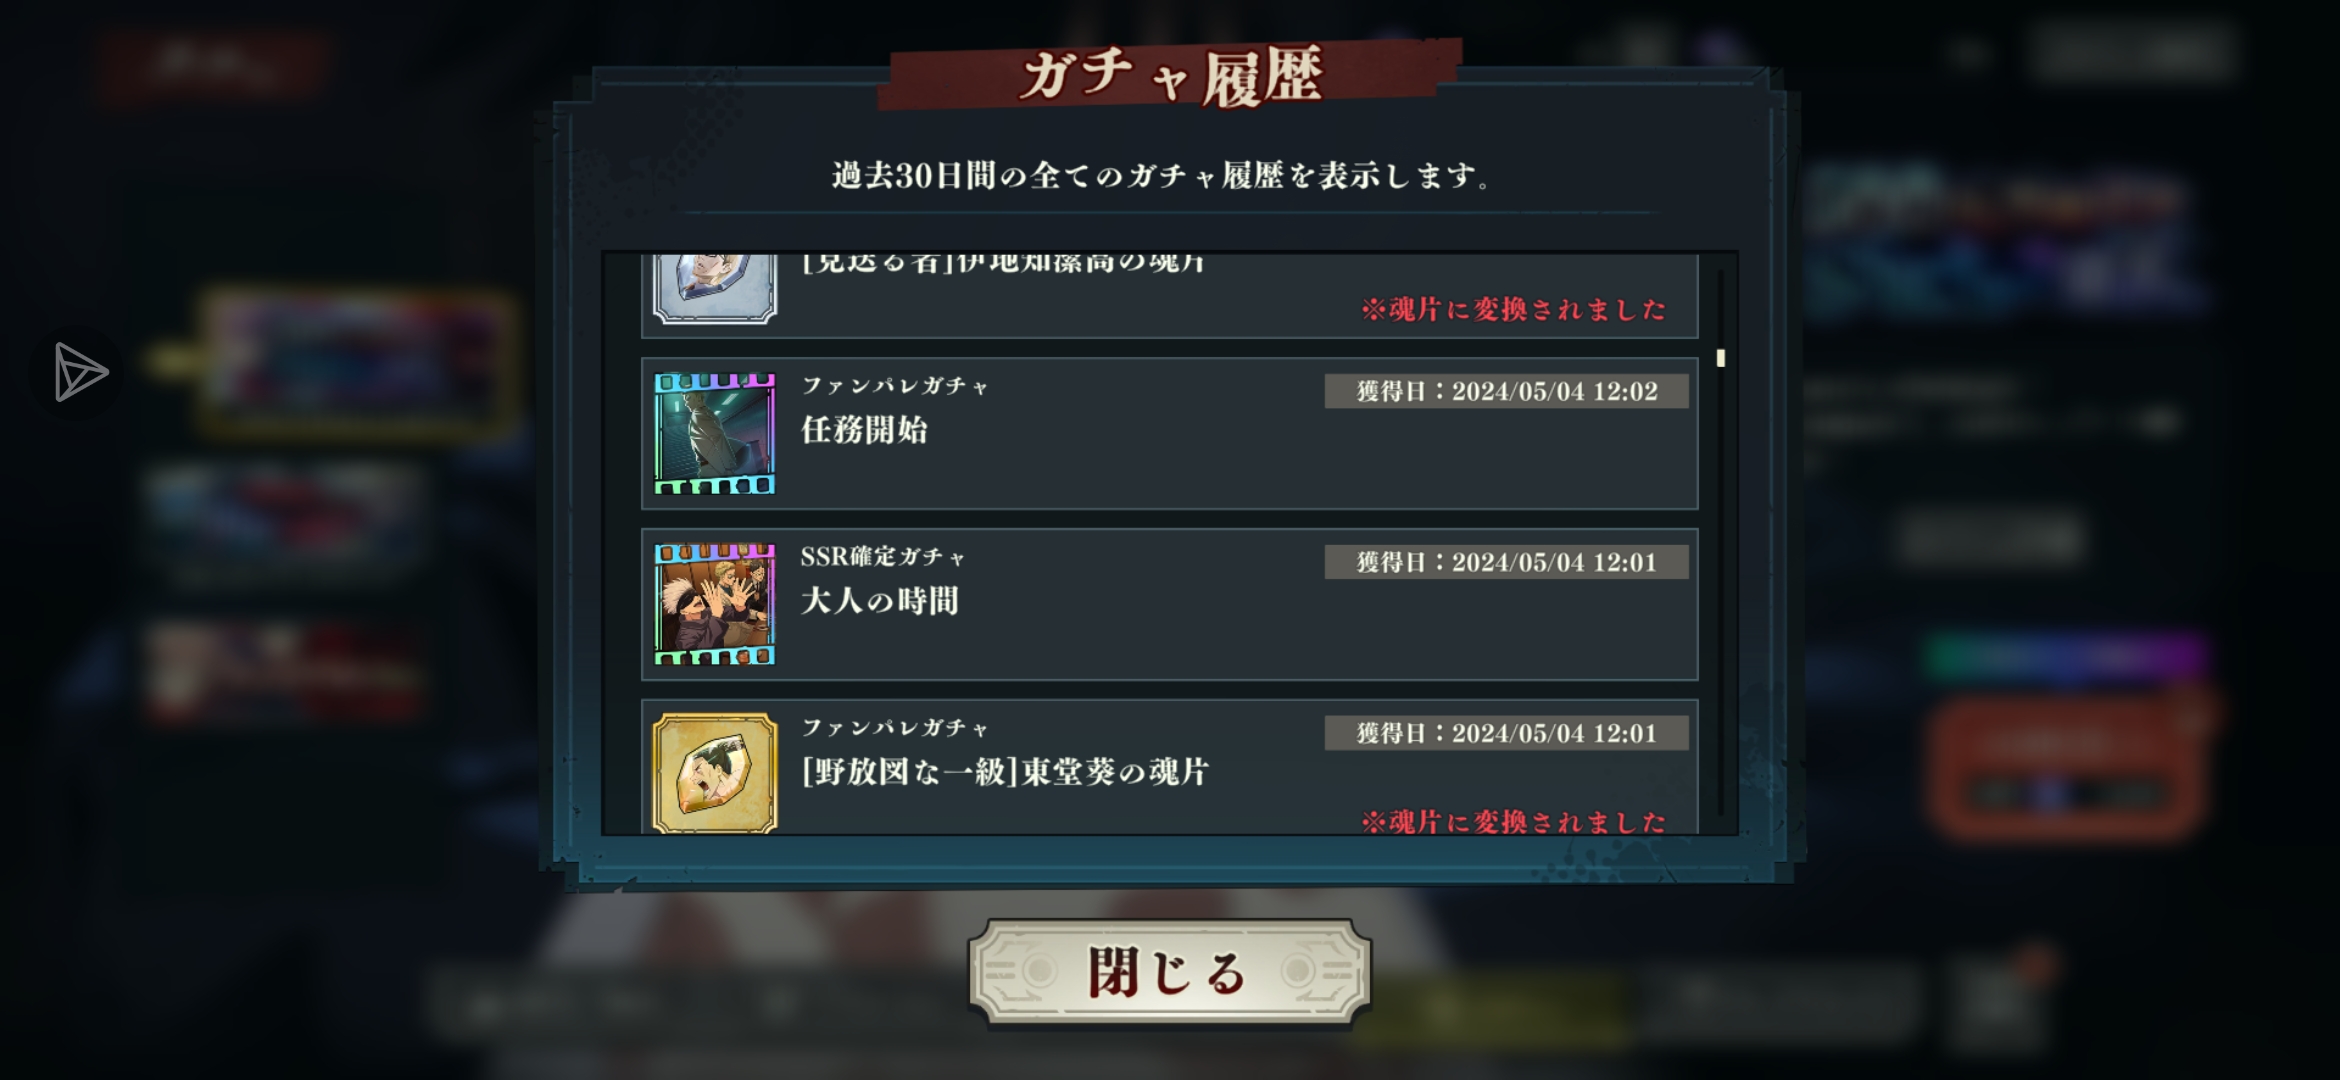Open the 大人の時間 card thumbnail
This screenshot has height=1080, width=2340.
pyautogui.click(x=714, y=604)
